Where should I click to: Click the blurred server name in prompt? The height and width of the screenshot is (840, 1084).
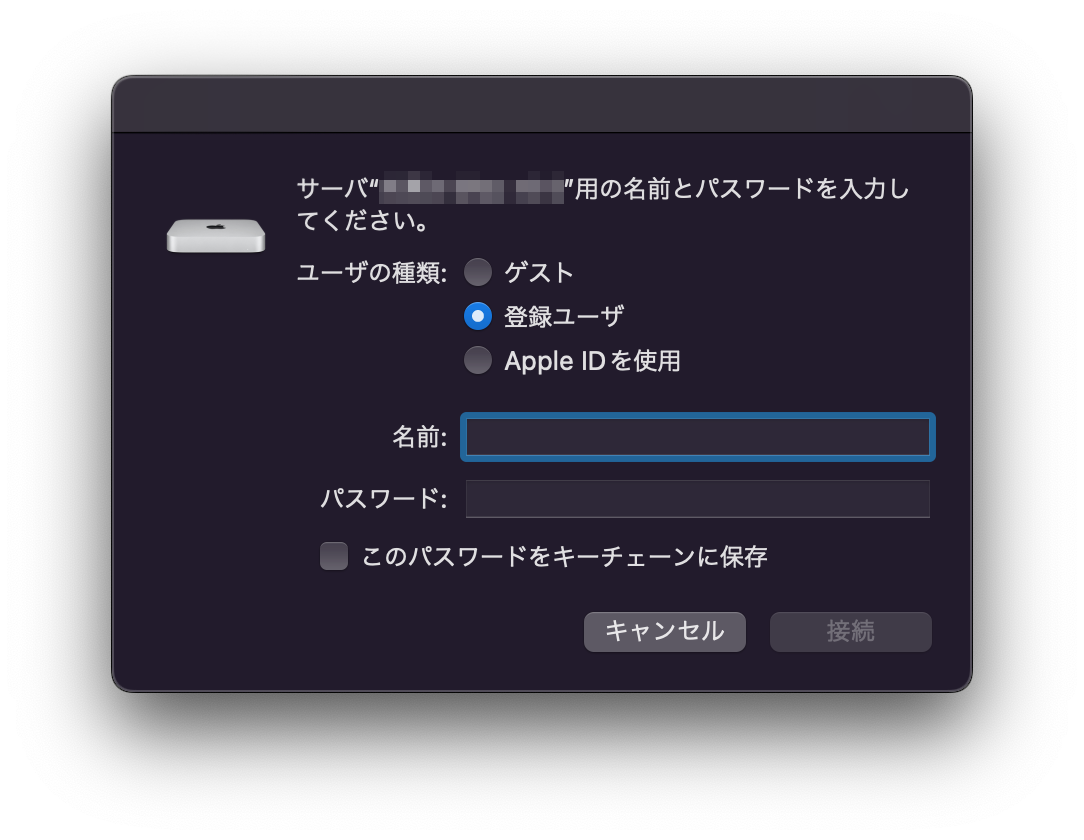point(472,188)
